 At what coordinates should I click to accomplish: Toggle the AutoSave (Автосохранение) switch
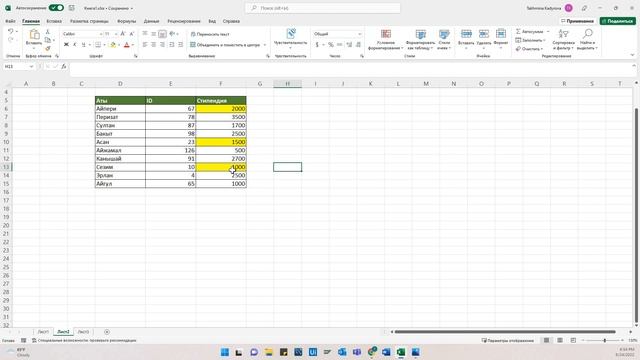(56, 8)
